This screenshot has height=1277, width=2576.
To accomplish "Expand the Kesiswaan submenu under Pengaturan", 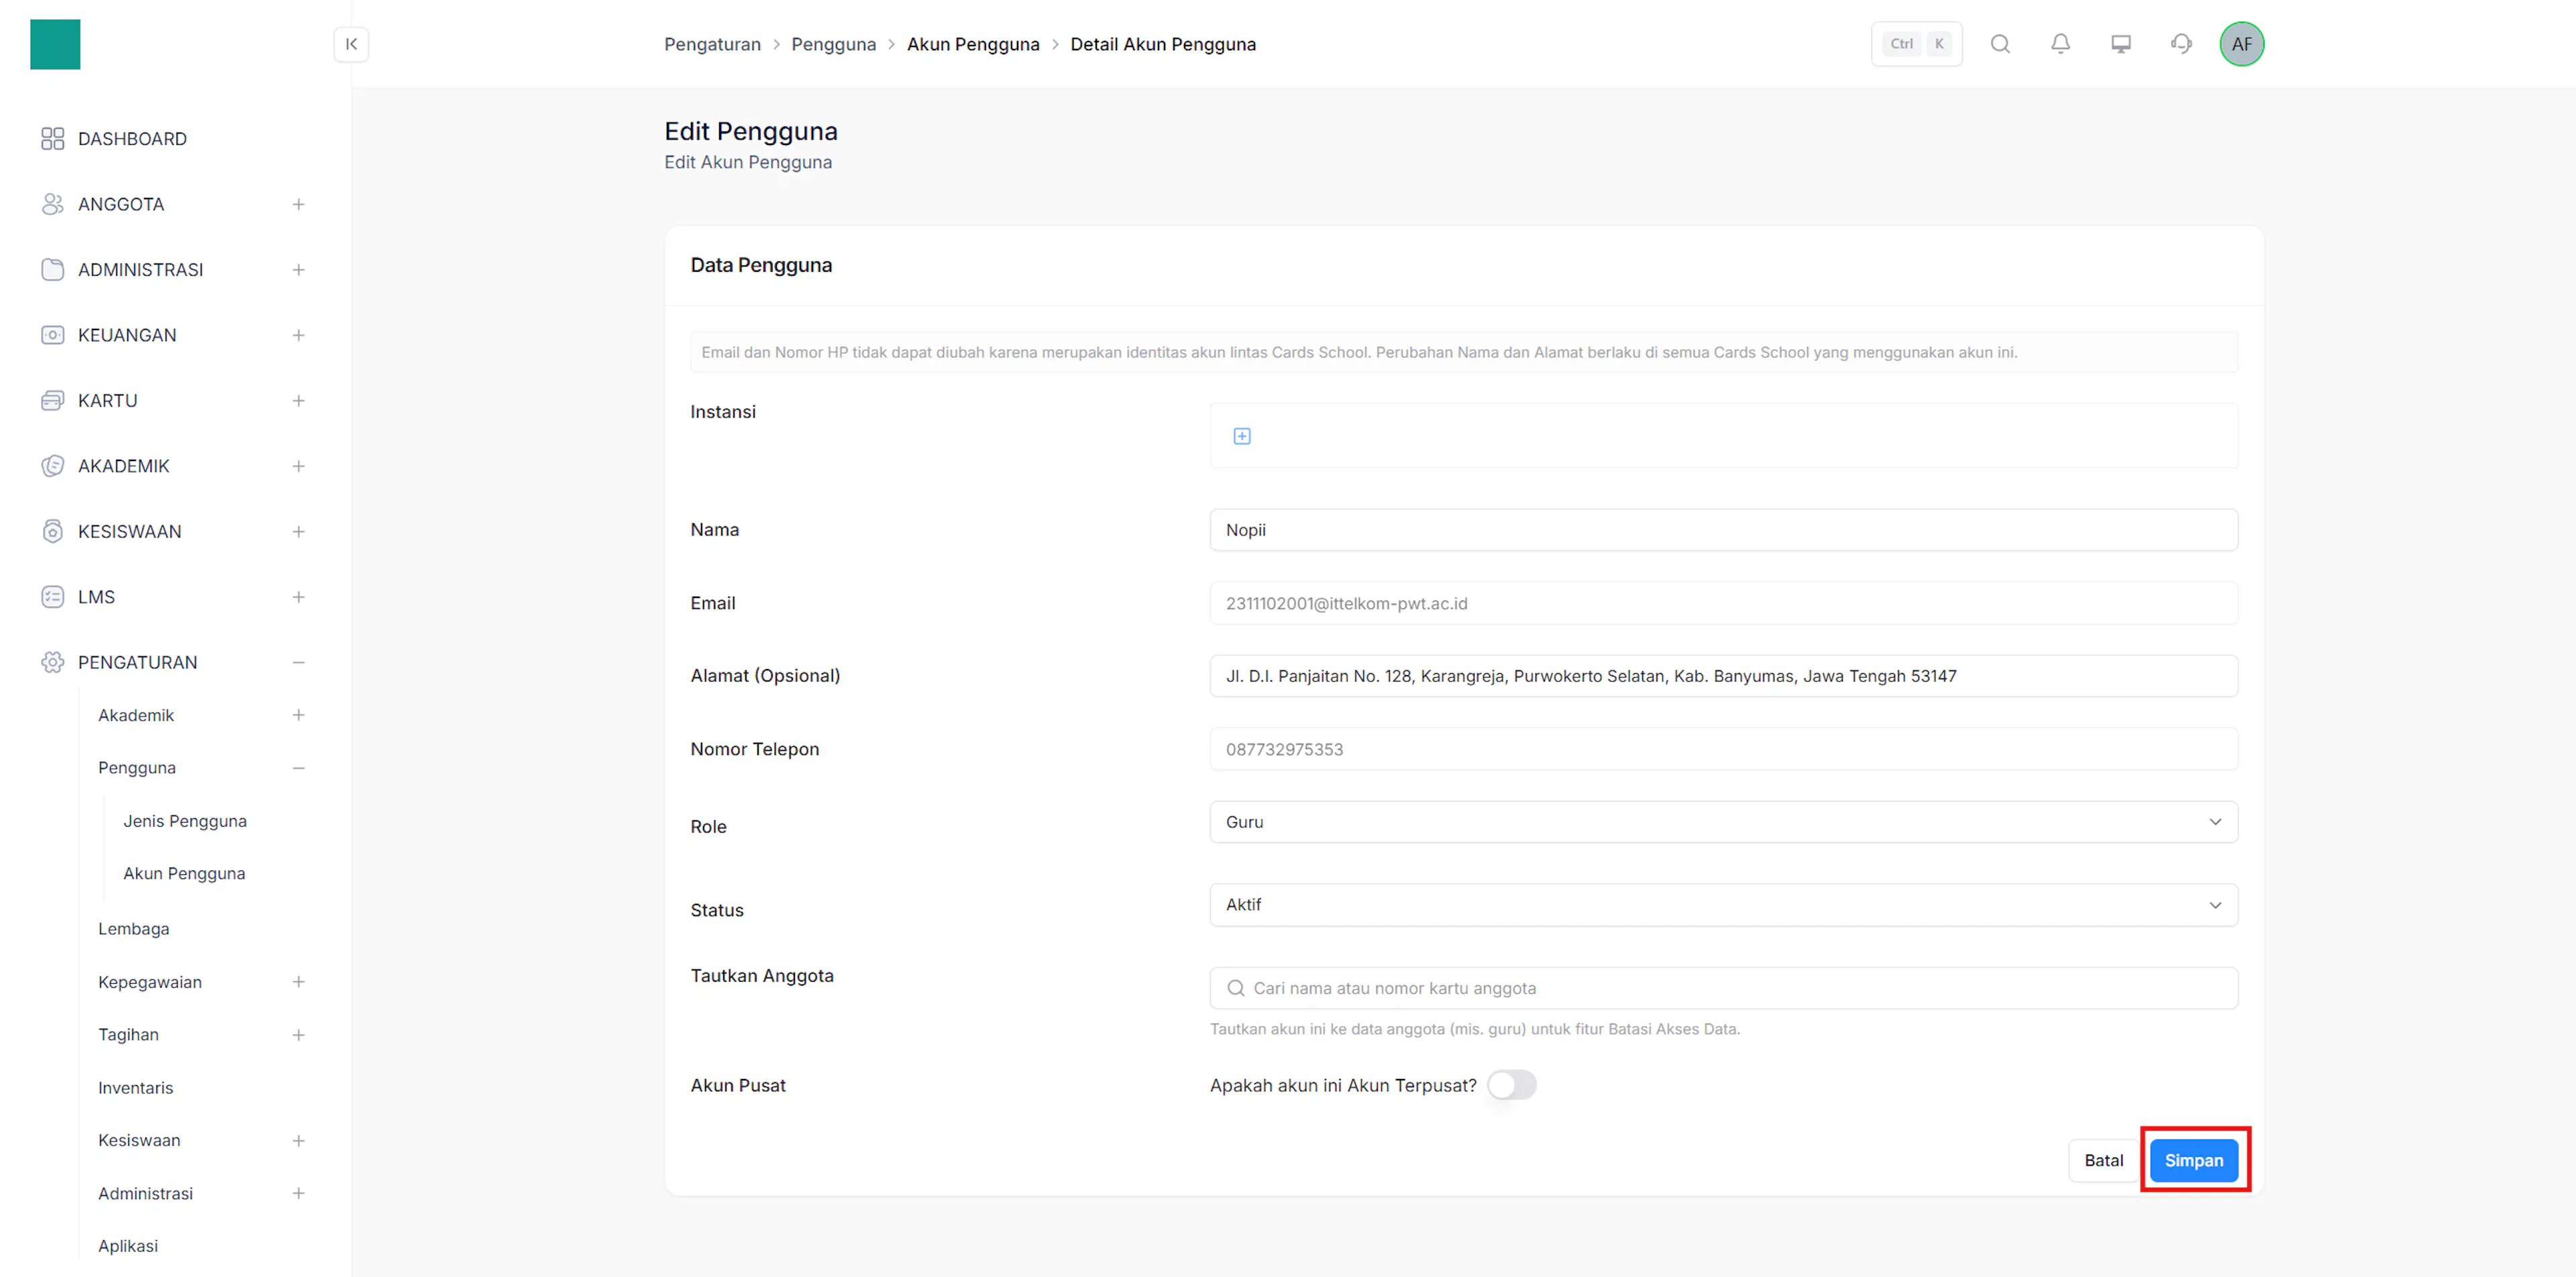I will click(x=298, y=1140).
